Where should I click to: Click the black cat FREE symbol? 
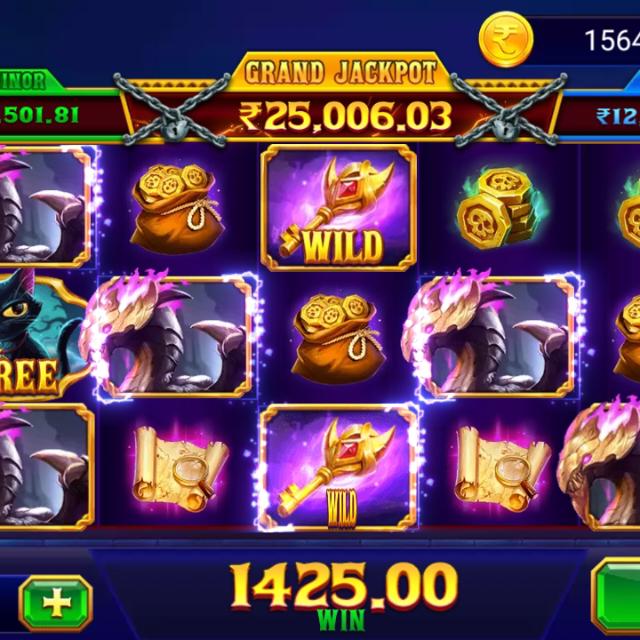click(39, 335)
